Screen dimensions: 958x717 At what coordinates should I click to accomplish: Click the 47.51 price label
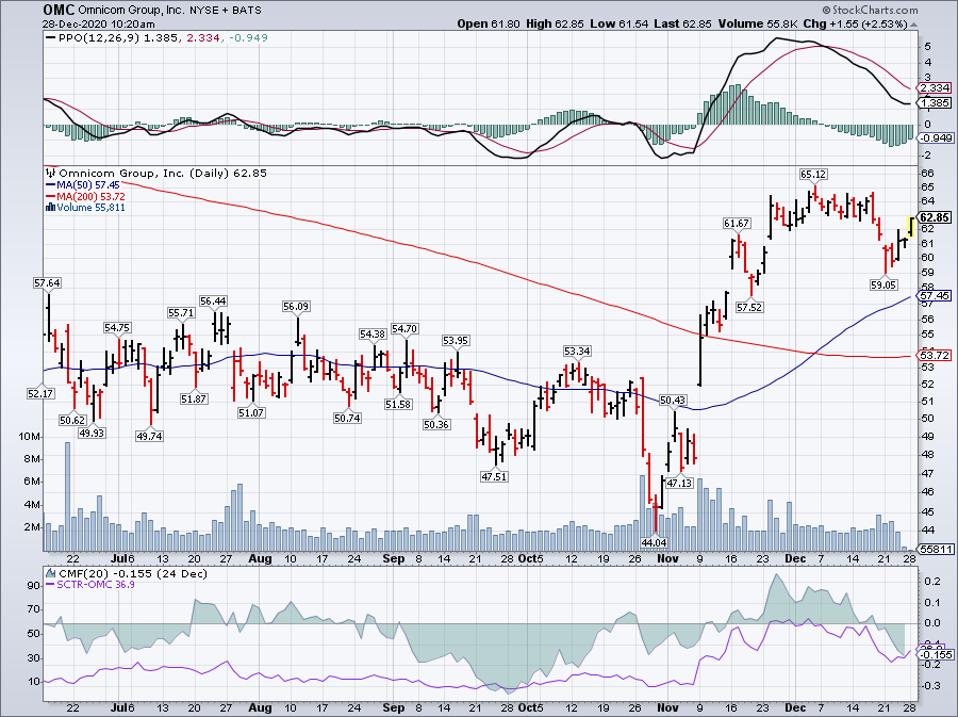point(494,476)
